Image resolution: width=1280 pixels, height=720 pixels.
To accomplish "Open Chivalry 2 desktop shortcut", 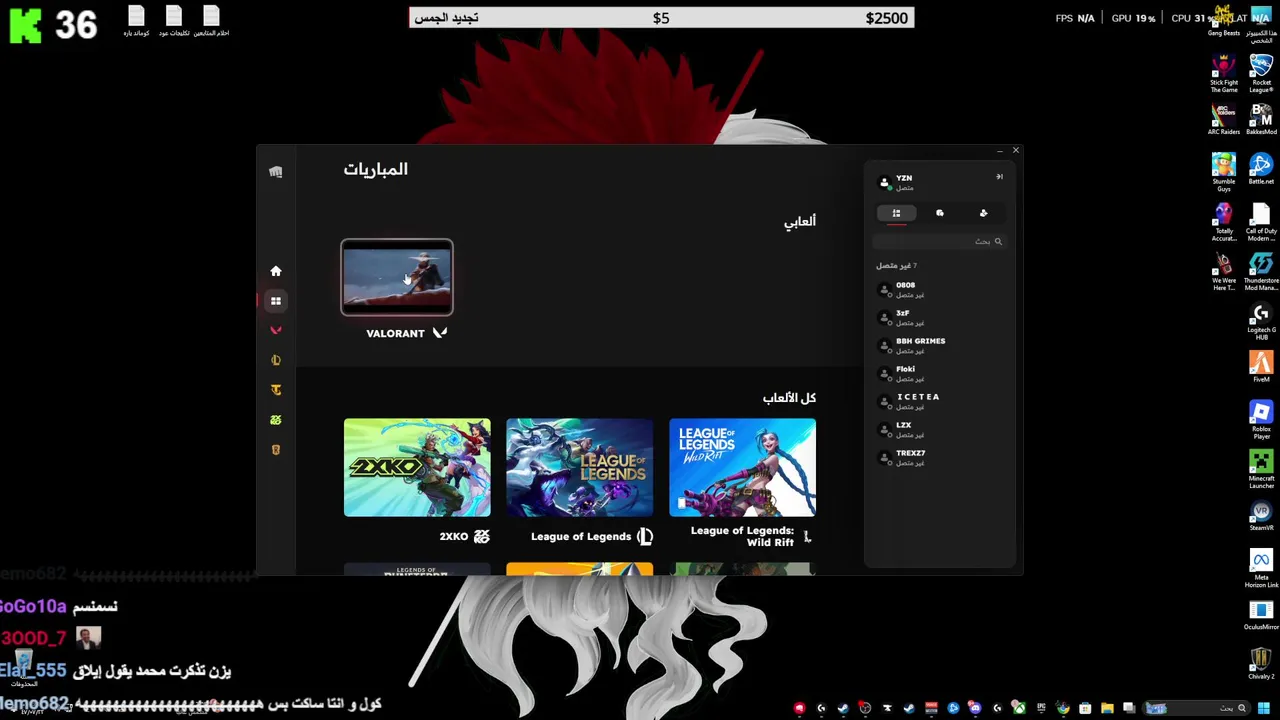I will click(1261, 664).
